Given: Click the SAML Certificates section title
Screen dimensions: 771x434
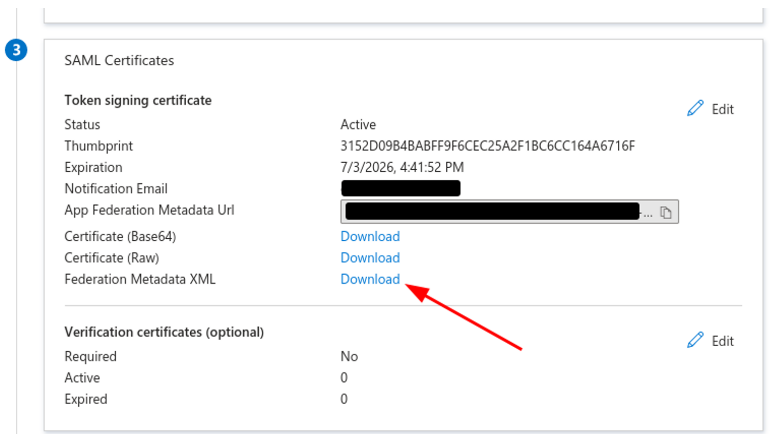Looking at the screenshot, I should pyautogui.click(x=119, y=60).
